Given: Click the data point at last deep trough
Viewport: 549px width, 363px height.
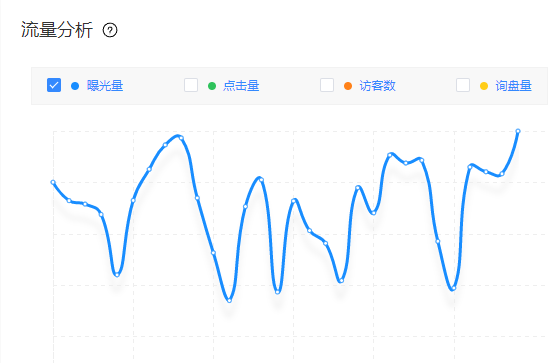Looking at the screenshot, I should coord(453,288).
